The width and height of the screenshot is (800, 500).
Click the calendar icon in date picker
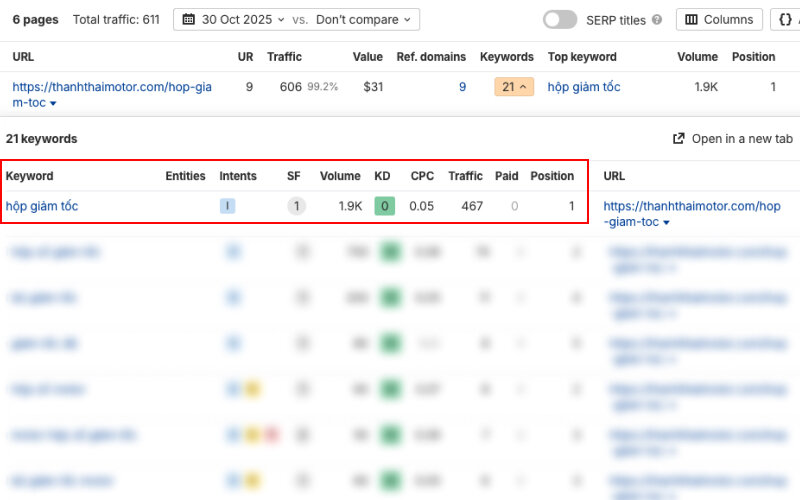click(x=189, y=20)
